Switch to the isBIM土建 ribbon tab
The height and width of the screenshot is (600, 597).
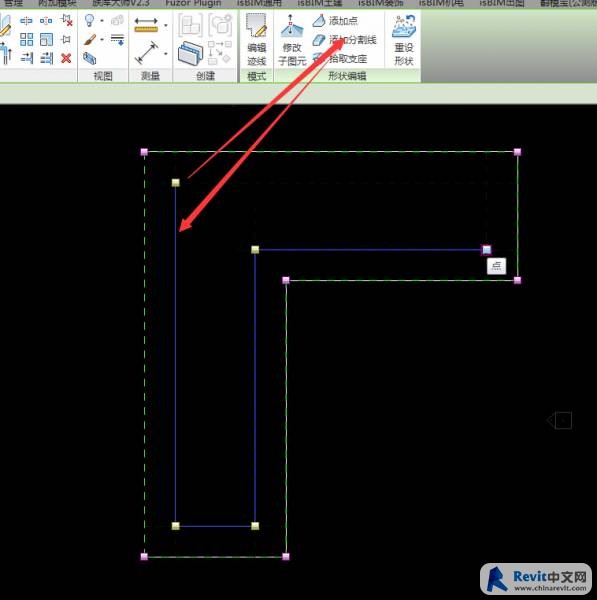(320, 3)
